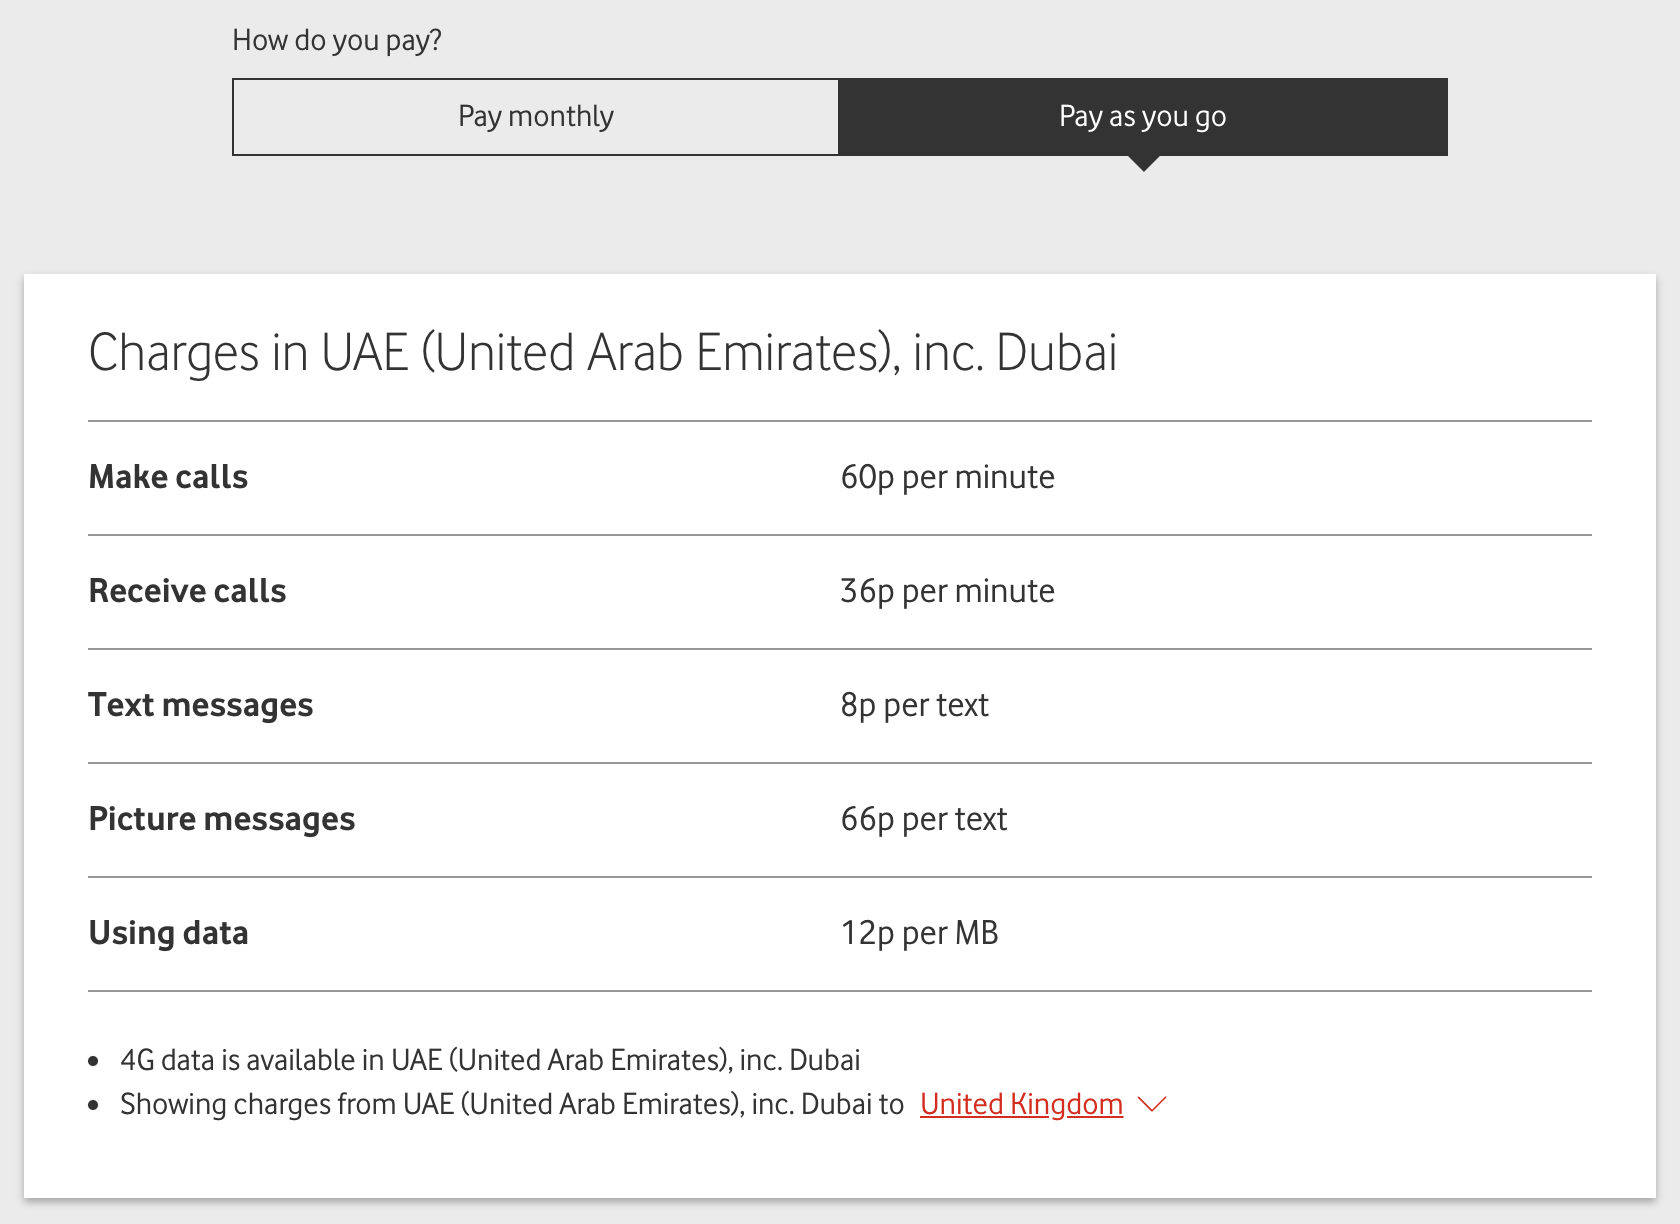Image resolution: width=1680 pixels, height=1224 pixels.
Task: Open the United Kingdom destination link
Action: pyautogui.click(x=1020, y=1104)
